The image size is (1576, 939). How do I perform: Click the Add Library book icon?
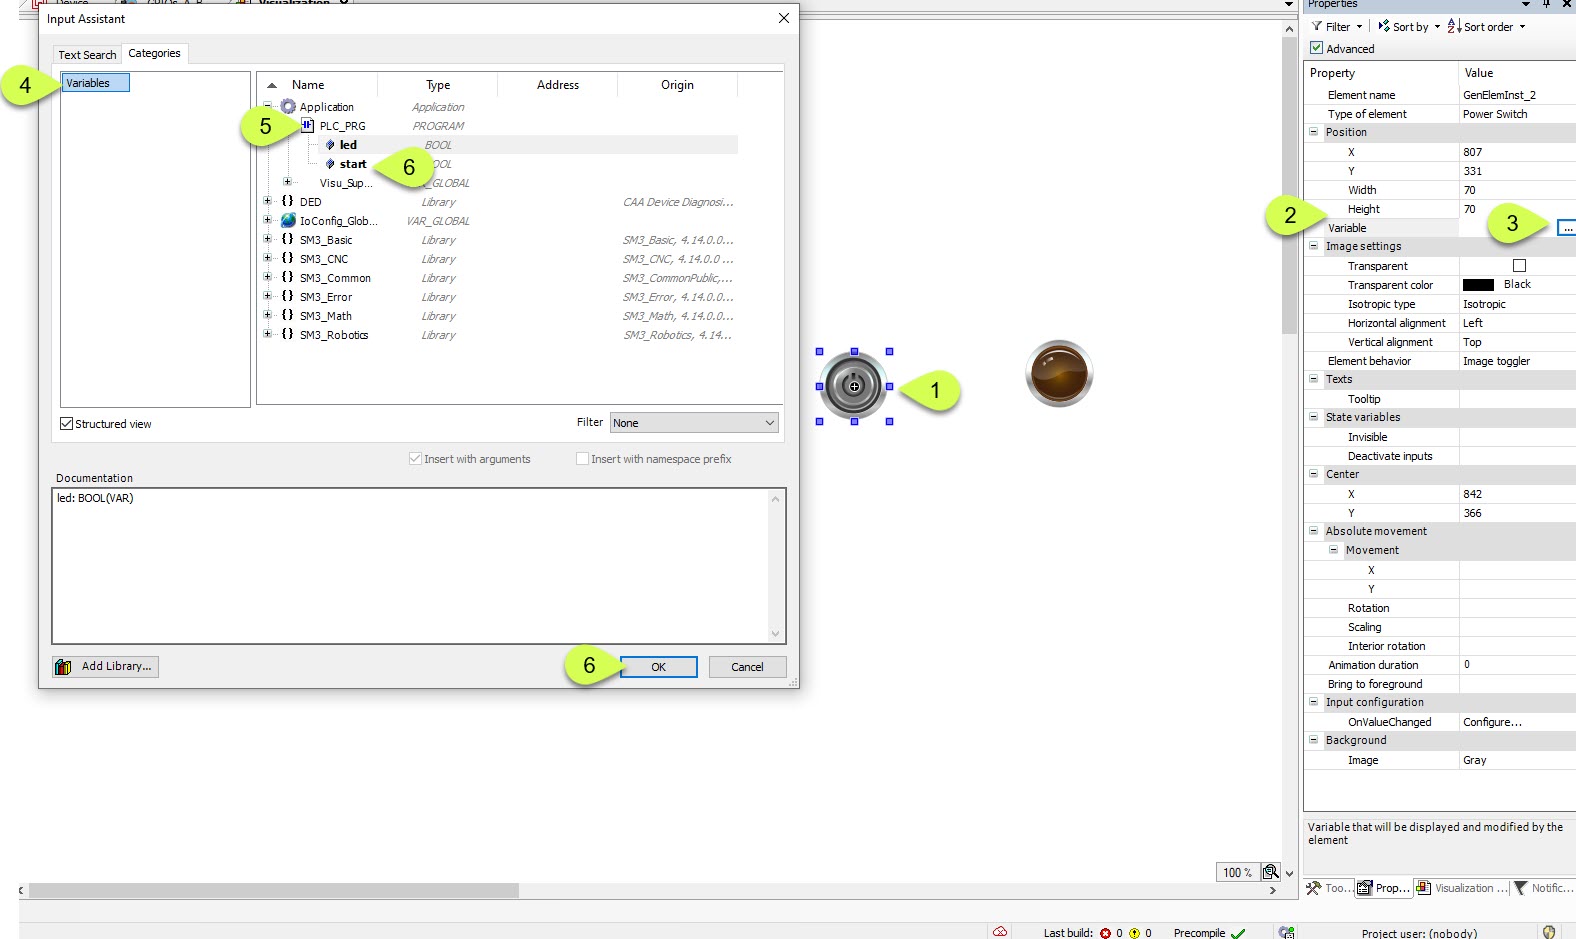click(63, 667)
